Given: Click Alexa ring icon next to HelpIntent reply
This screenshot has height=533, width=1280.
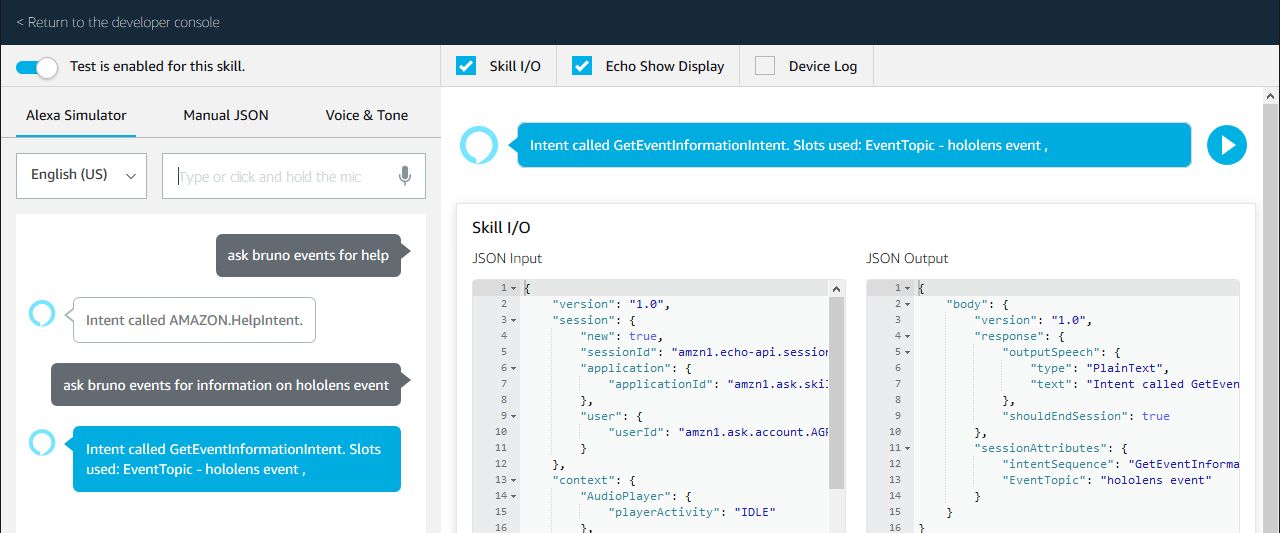Looking at the screenshot, I should point(42,314).
